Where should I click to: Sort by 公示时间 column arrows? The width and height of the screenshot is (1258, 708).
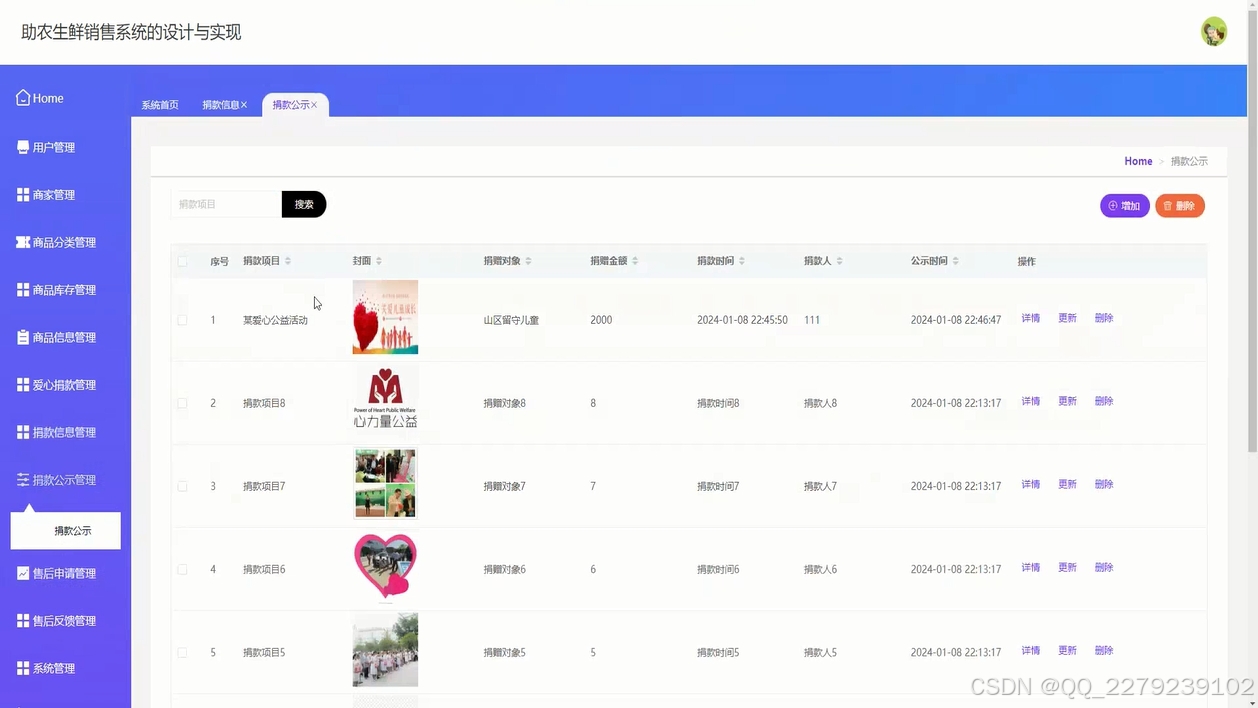(956, 261)
